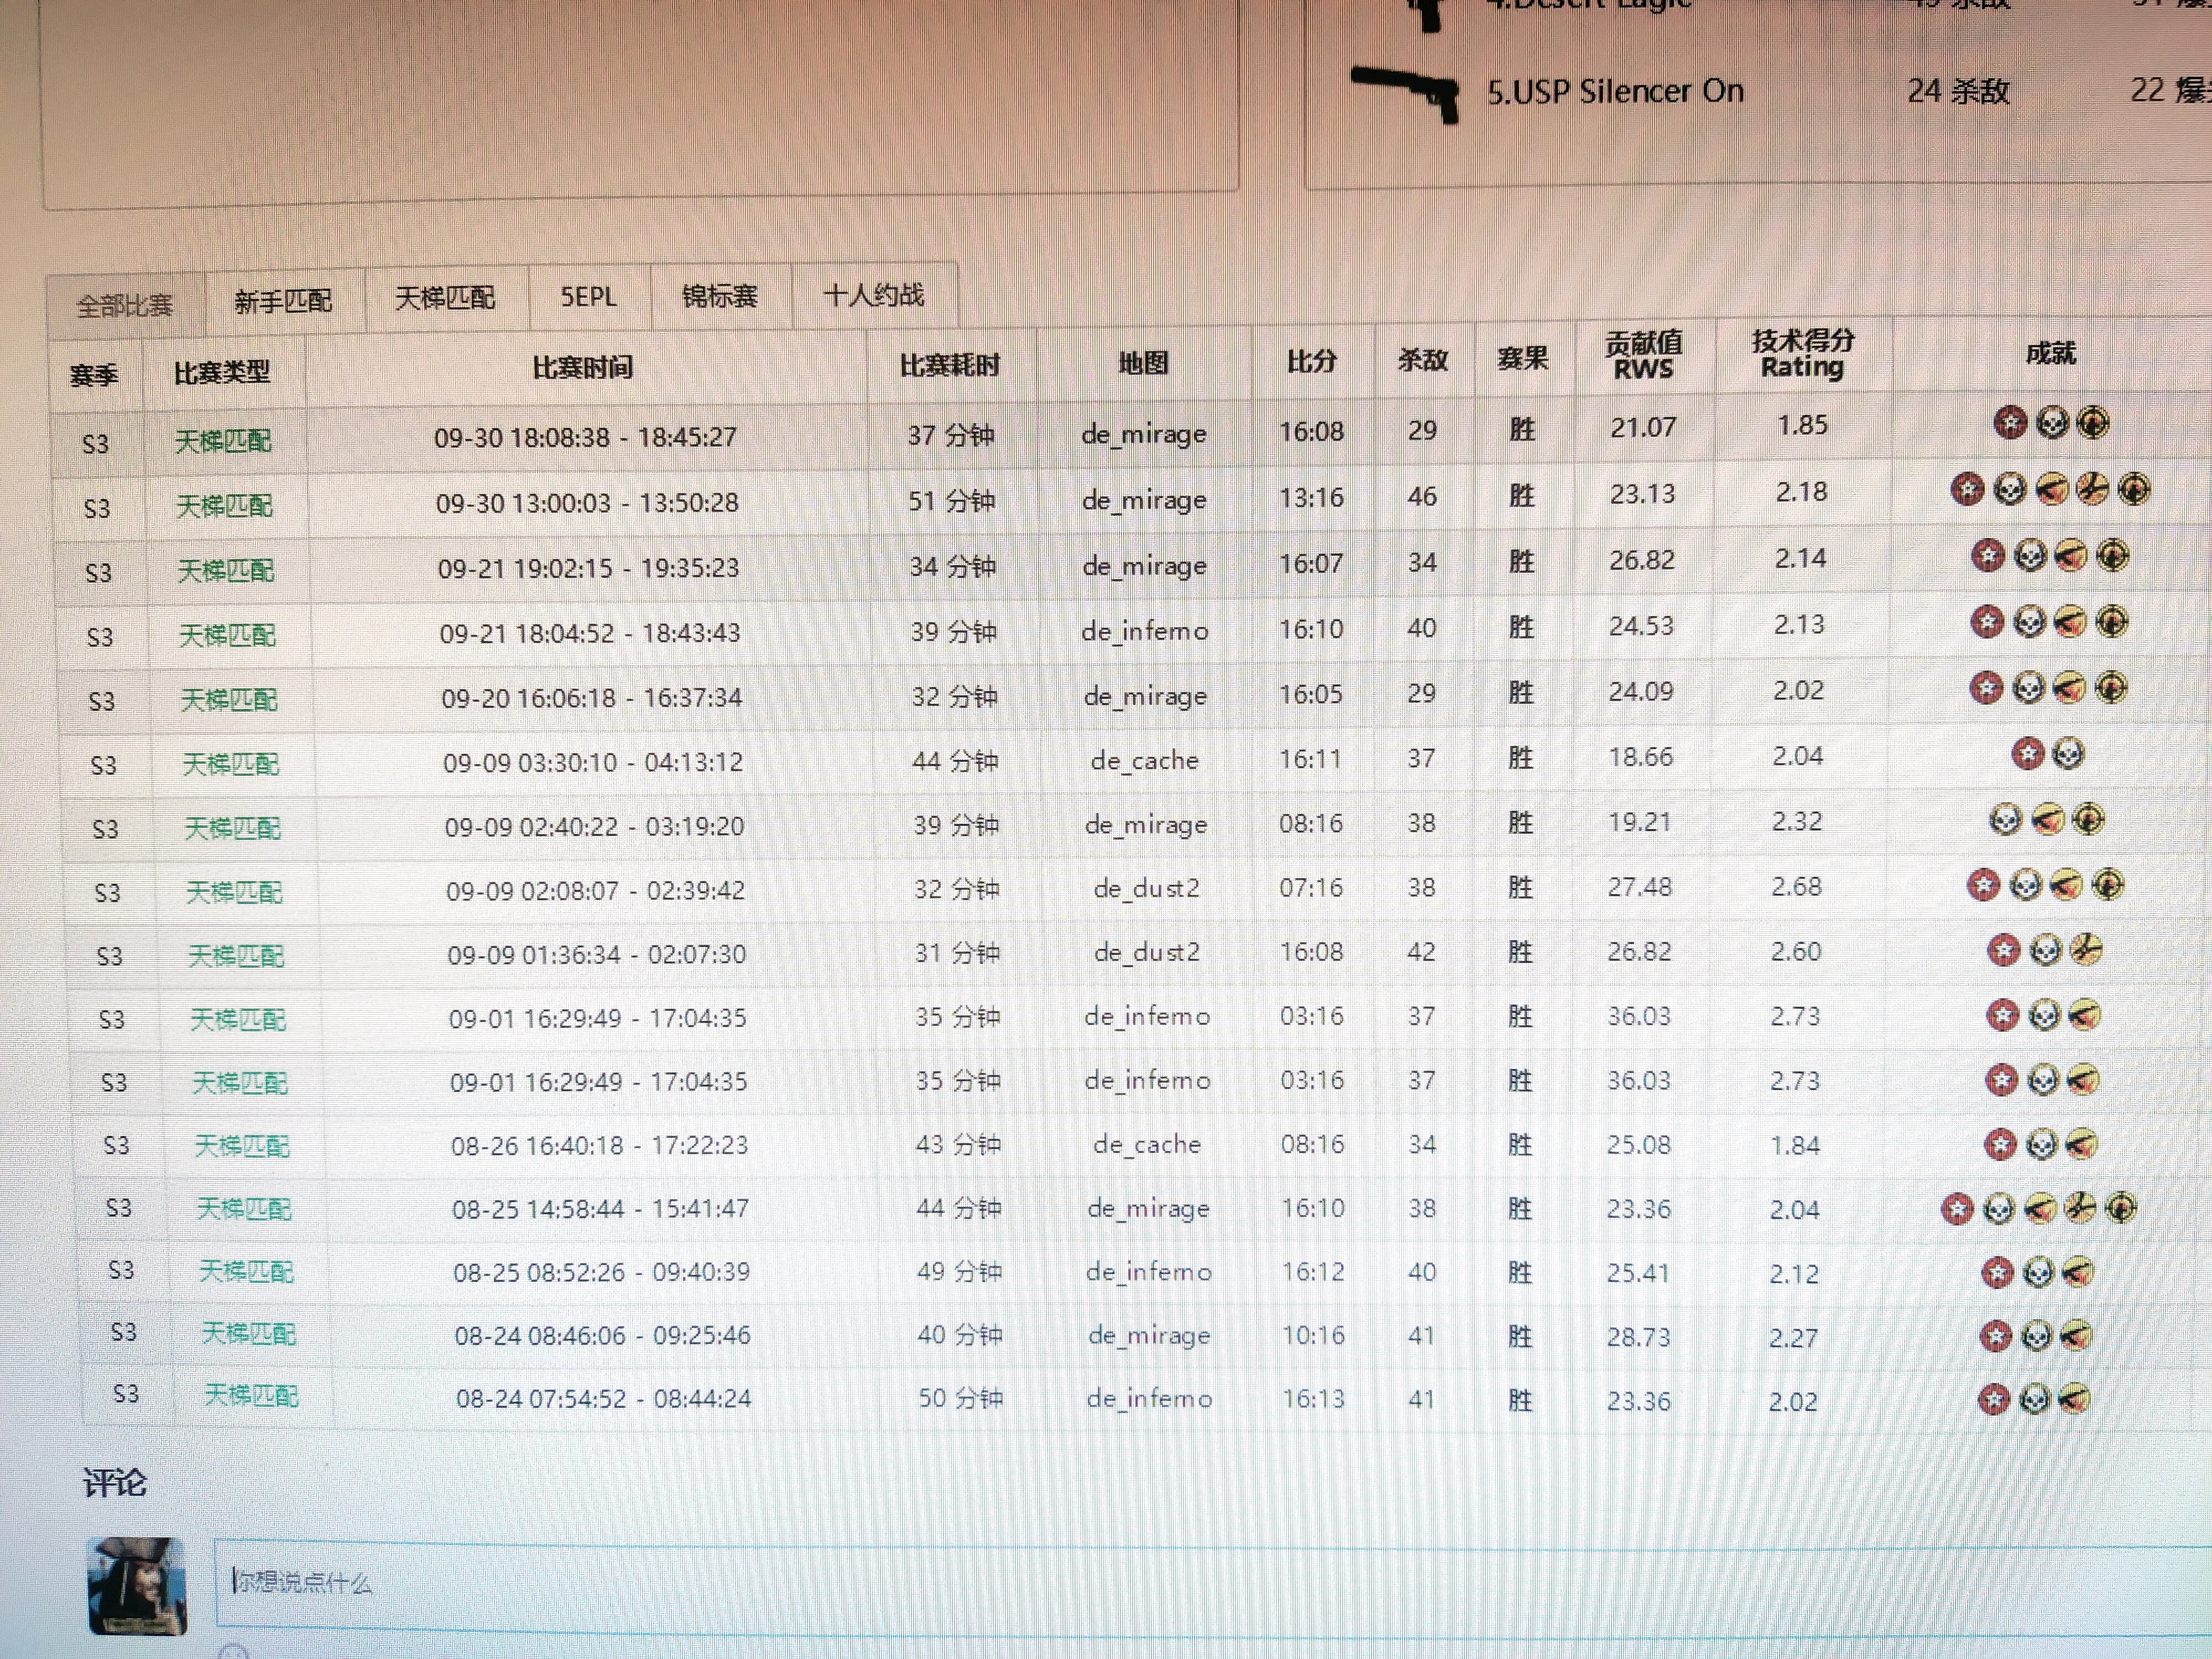Click rifle badge in 09-21 18:04:52 row

tap(2070, 622)
